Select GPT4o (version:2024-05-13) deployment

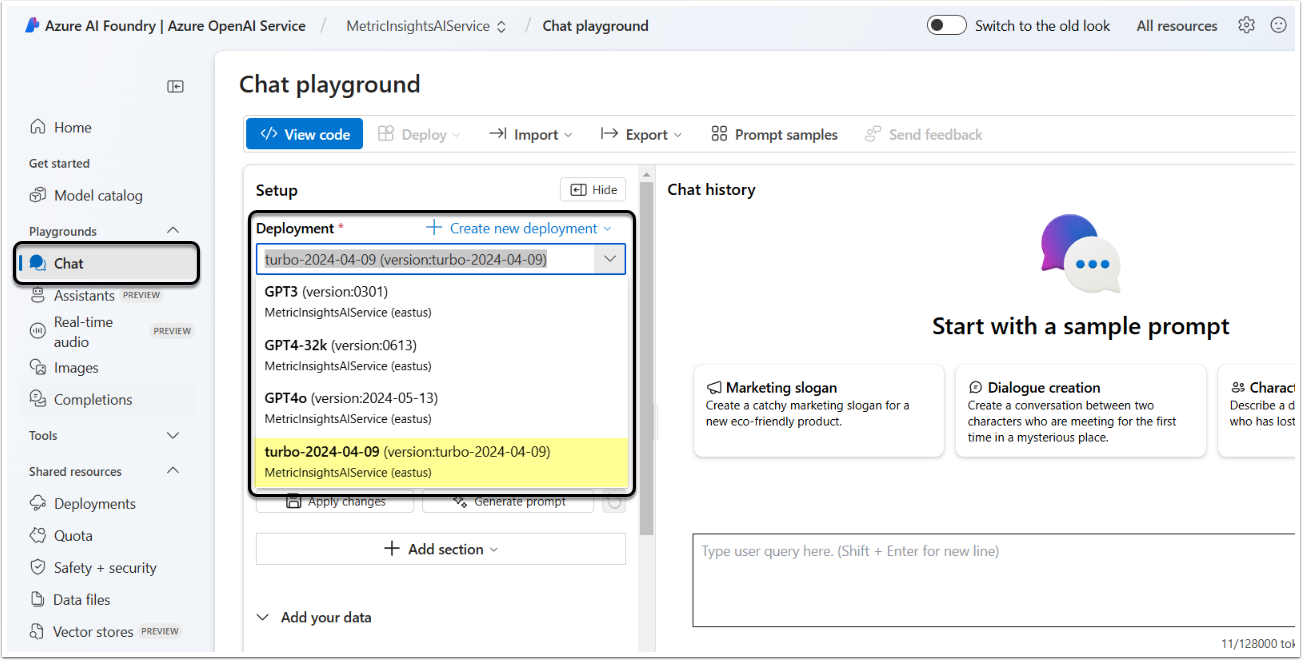pos(441,408)
